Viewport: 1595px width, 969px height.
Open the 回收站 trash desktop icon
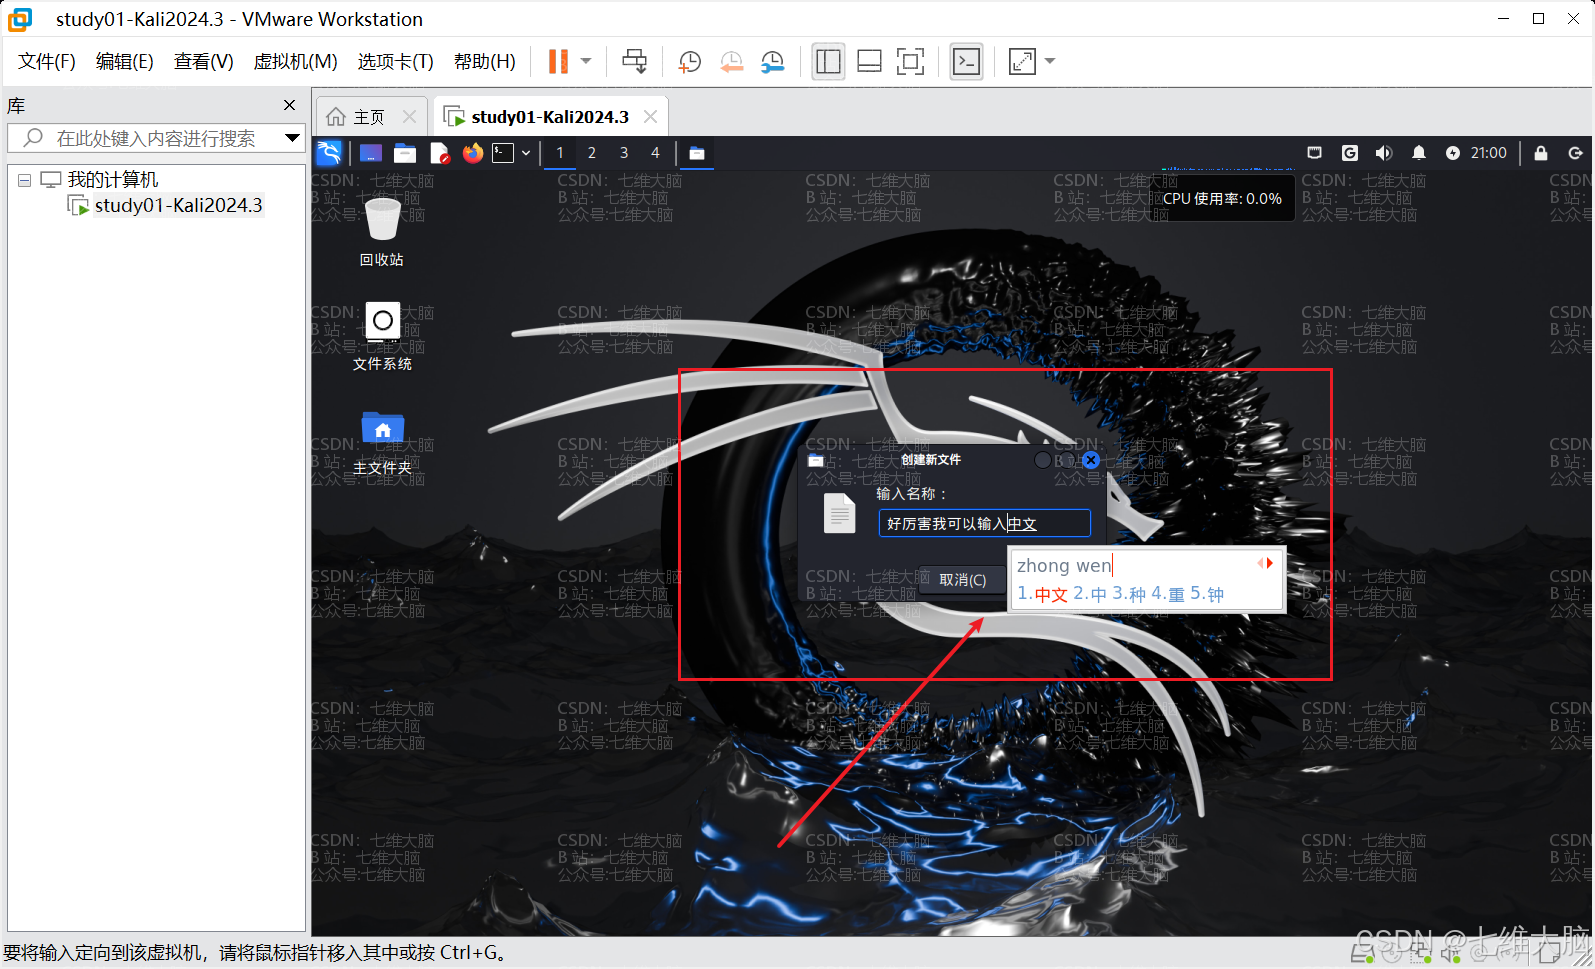382,232
